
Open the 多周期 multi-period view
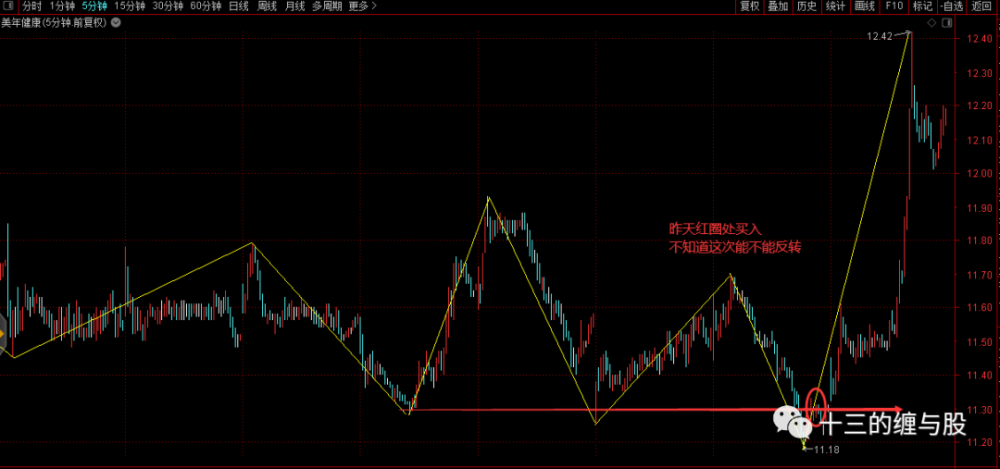326,6
